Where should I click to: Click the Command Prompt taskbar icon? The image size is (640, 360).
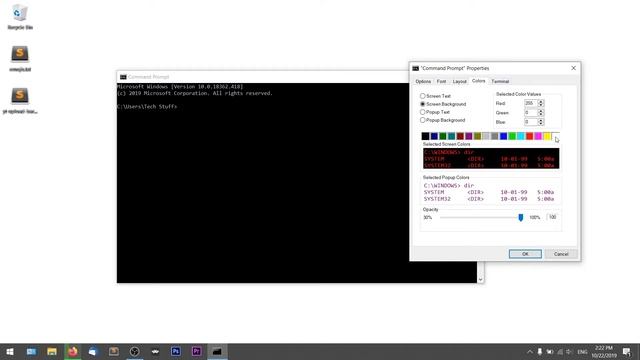coord(217,351)
